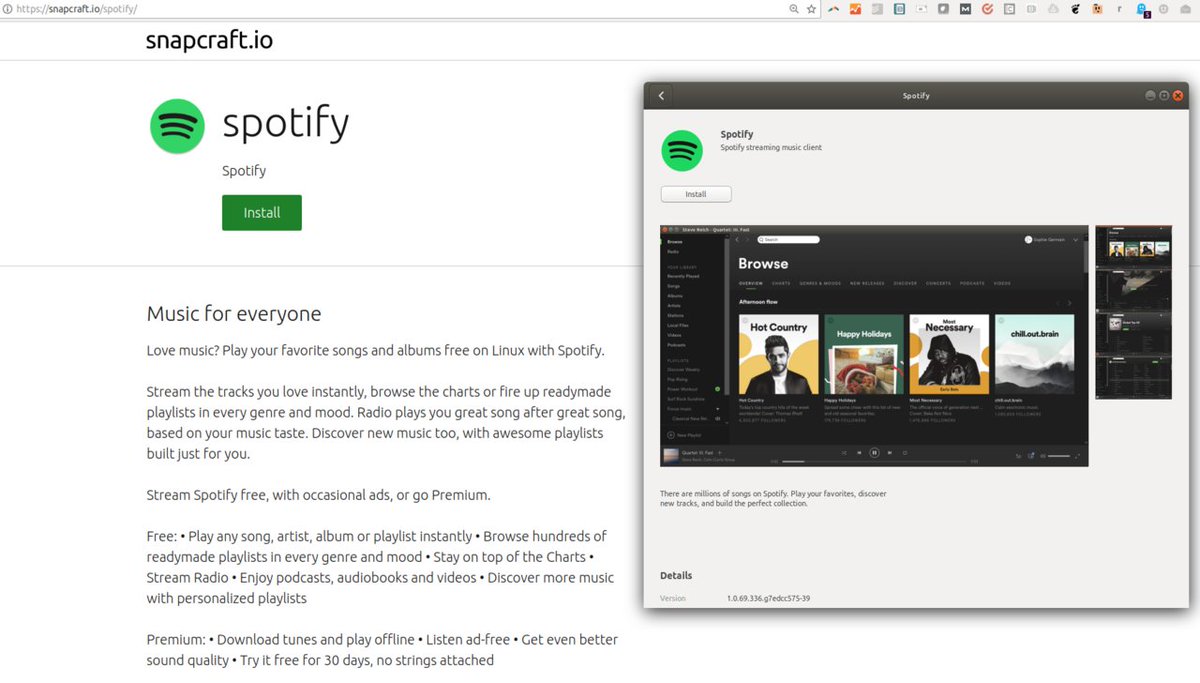This screenshot has height=683, width=1200.
Task: Click the grey Install button in Software window
Action: (696, 194)
